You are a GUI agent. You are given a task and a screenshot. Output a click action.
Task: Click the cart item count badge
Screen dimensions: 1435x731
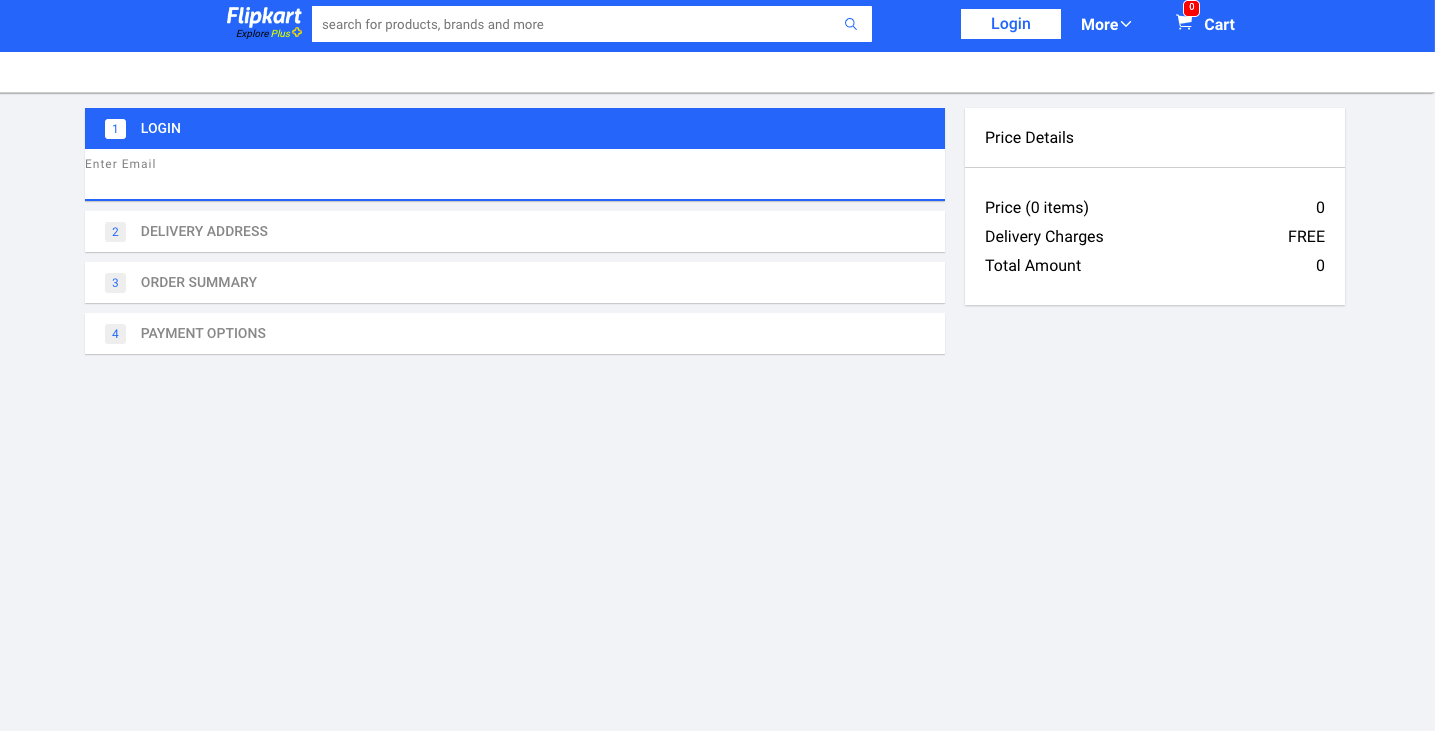(1191, 8)
